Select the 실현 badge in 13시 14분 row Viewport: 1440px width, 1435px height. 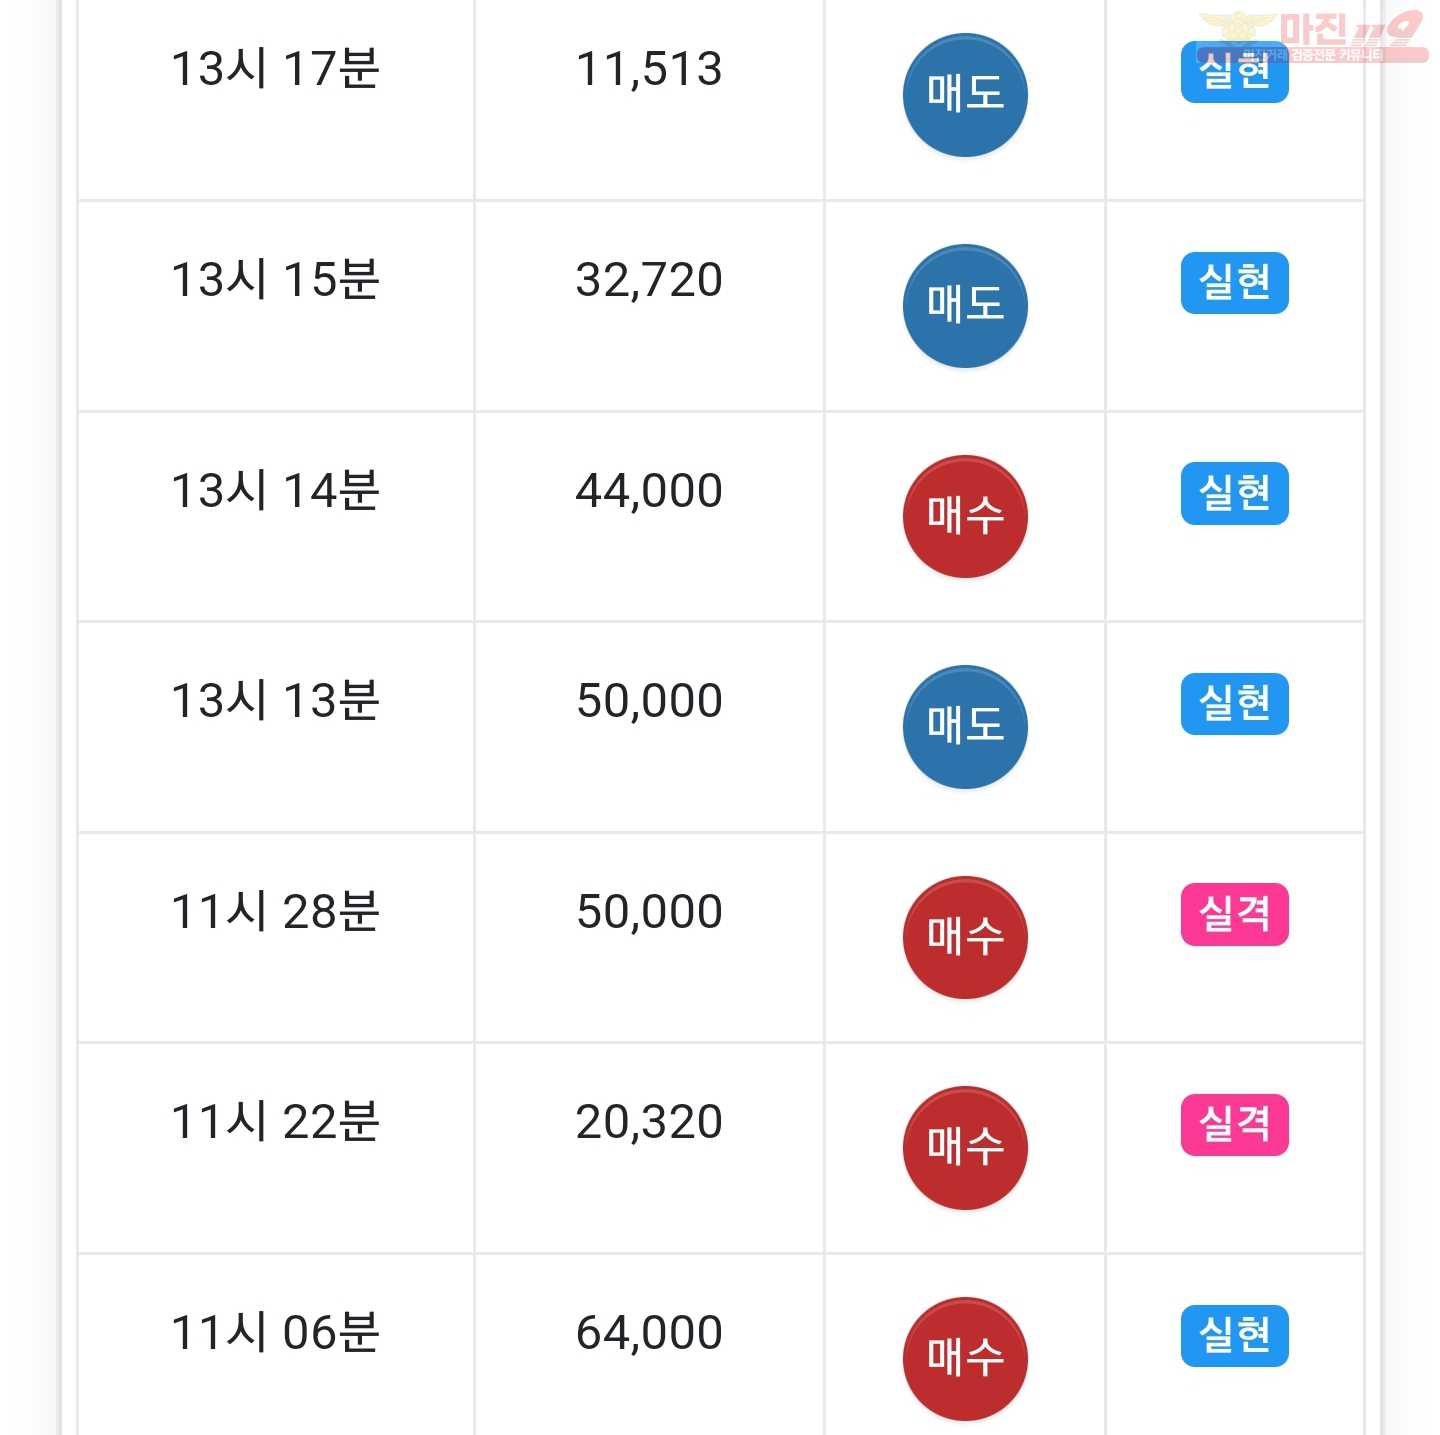coord(1235,493)
